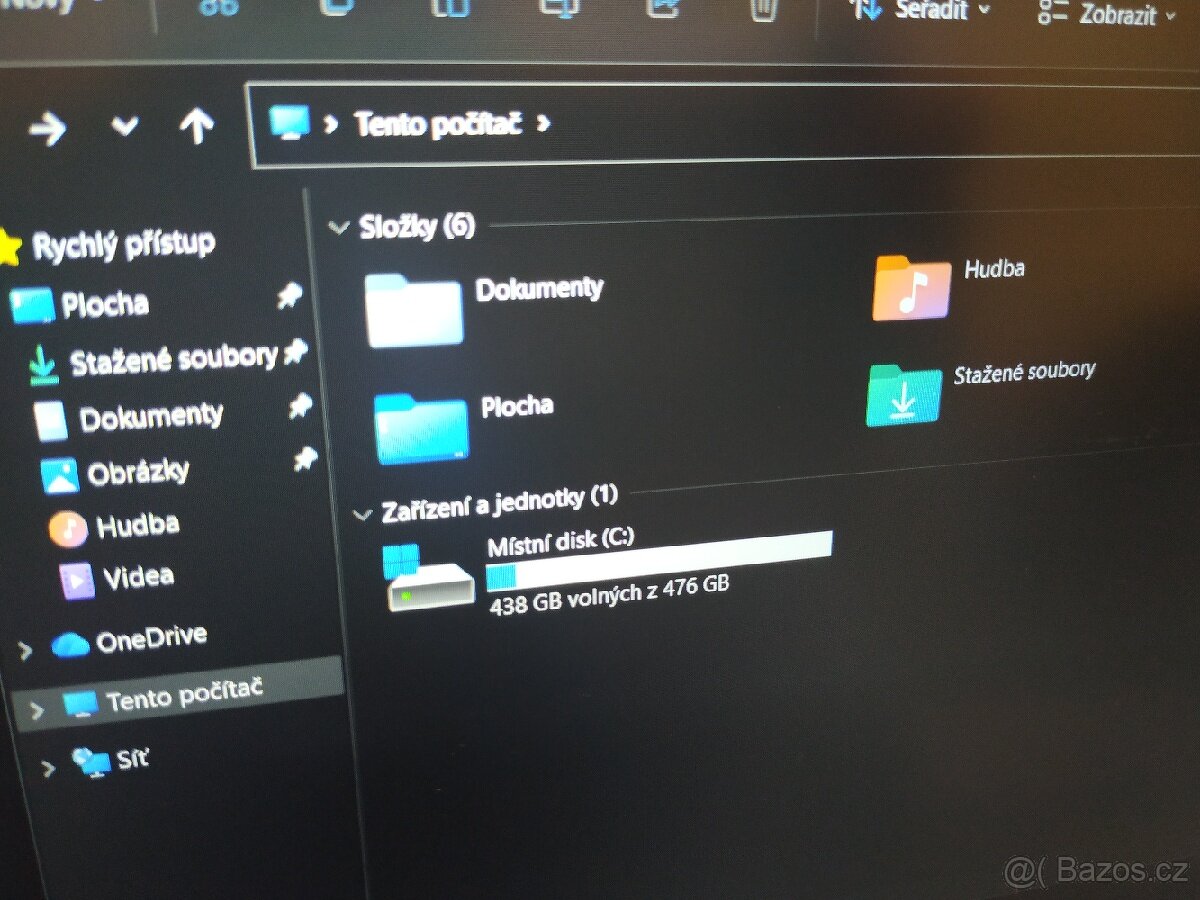Open the recent locations chevron beside the forward arrow

124,127
